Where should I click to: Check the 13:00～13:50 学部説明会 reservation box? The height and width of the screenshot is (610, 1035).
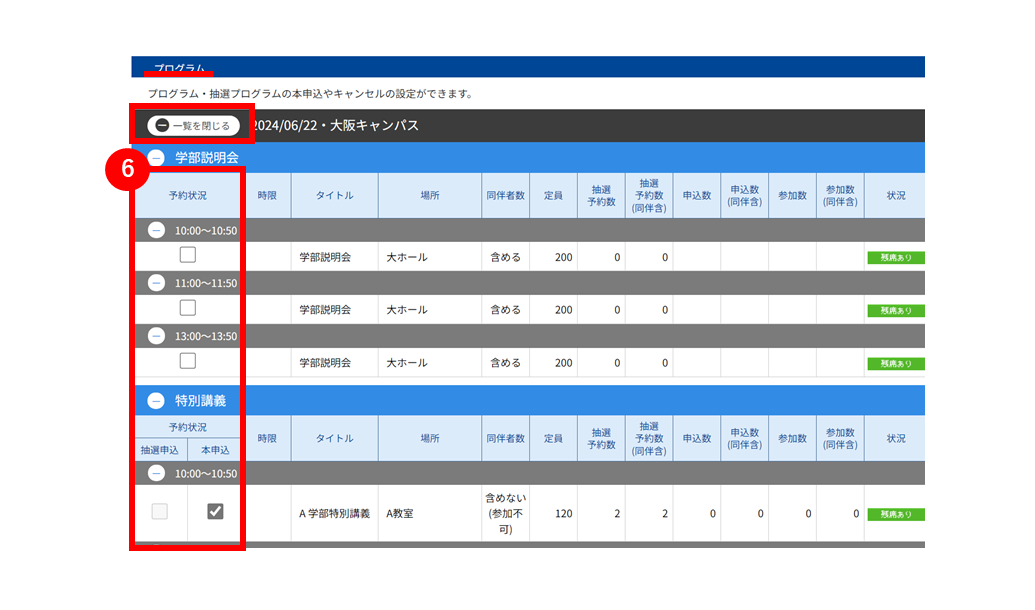click(x=188, y=361)
